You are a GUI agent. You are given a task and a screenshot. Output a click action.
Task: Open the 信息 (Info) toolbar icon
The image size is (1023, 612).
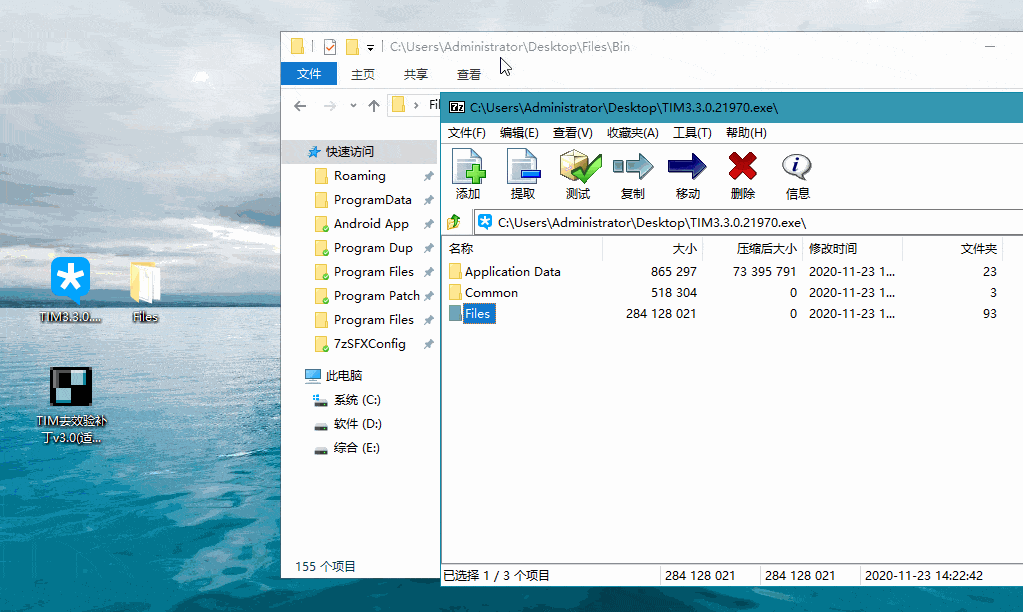click(797, 166)
